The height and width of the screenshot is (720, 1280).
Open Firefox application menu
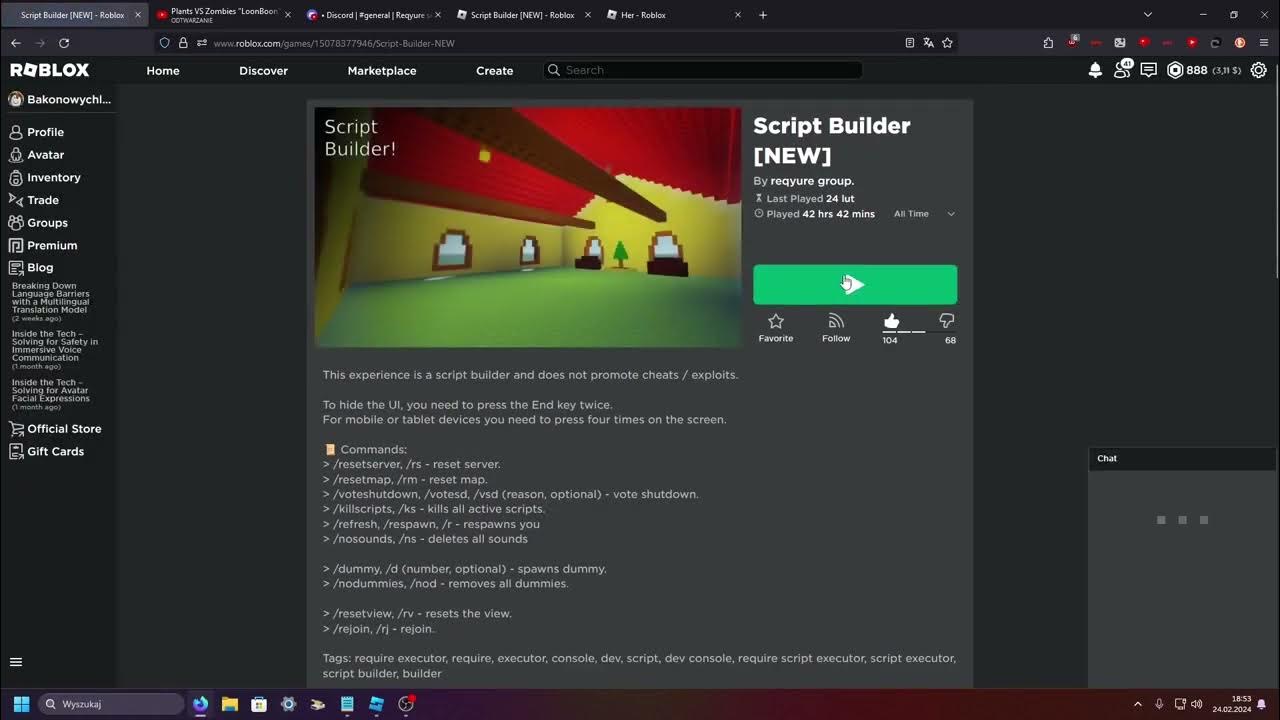click(1262, 43)
